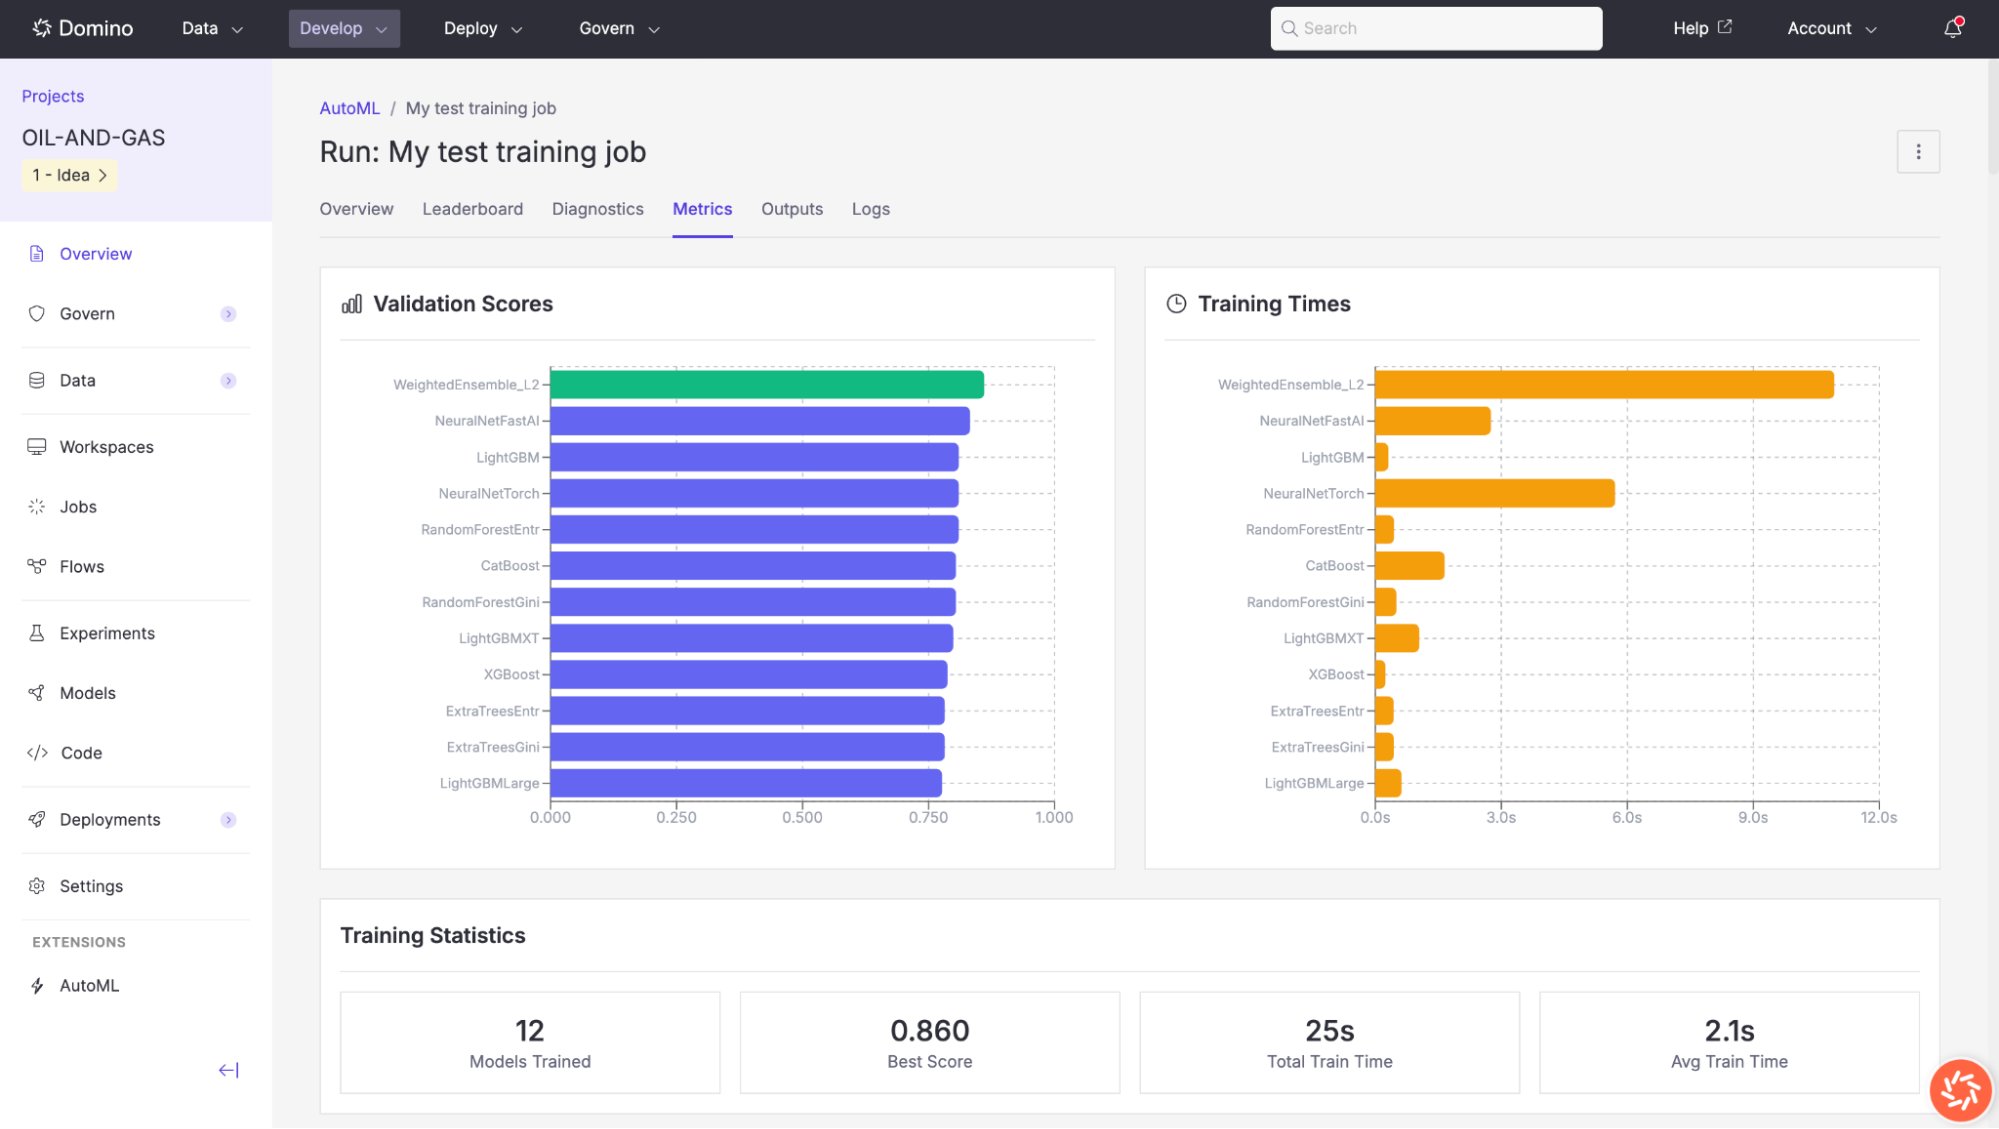Click the Govern shield icon in sidebar
The width and height of the screenshot is (1999, 1129).
coord(37,314)
